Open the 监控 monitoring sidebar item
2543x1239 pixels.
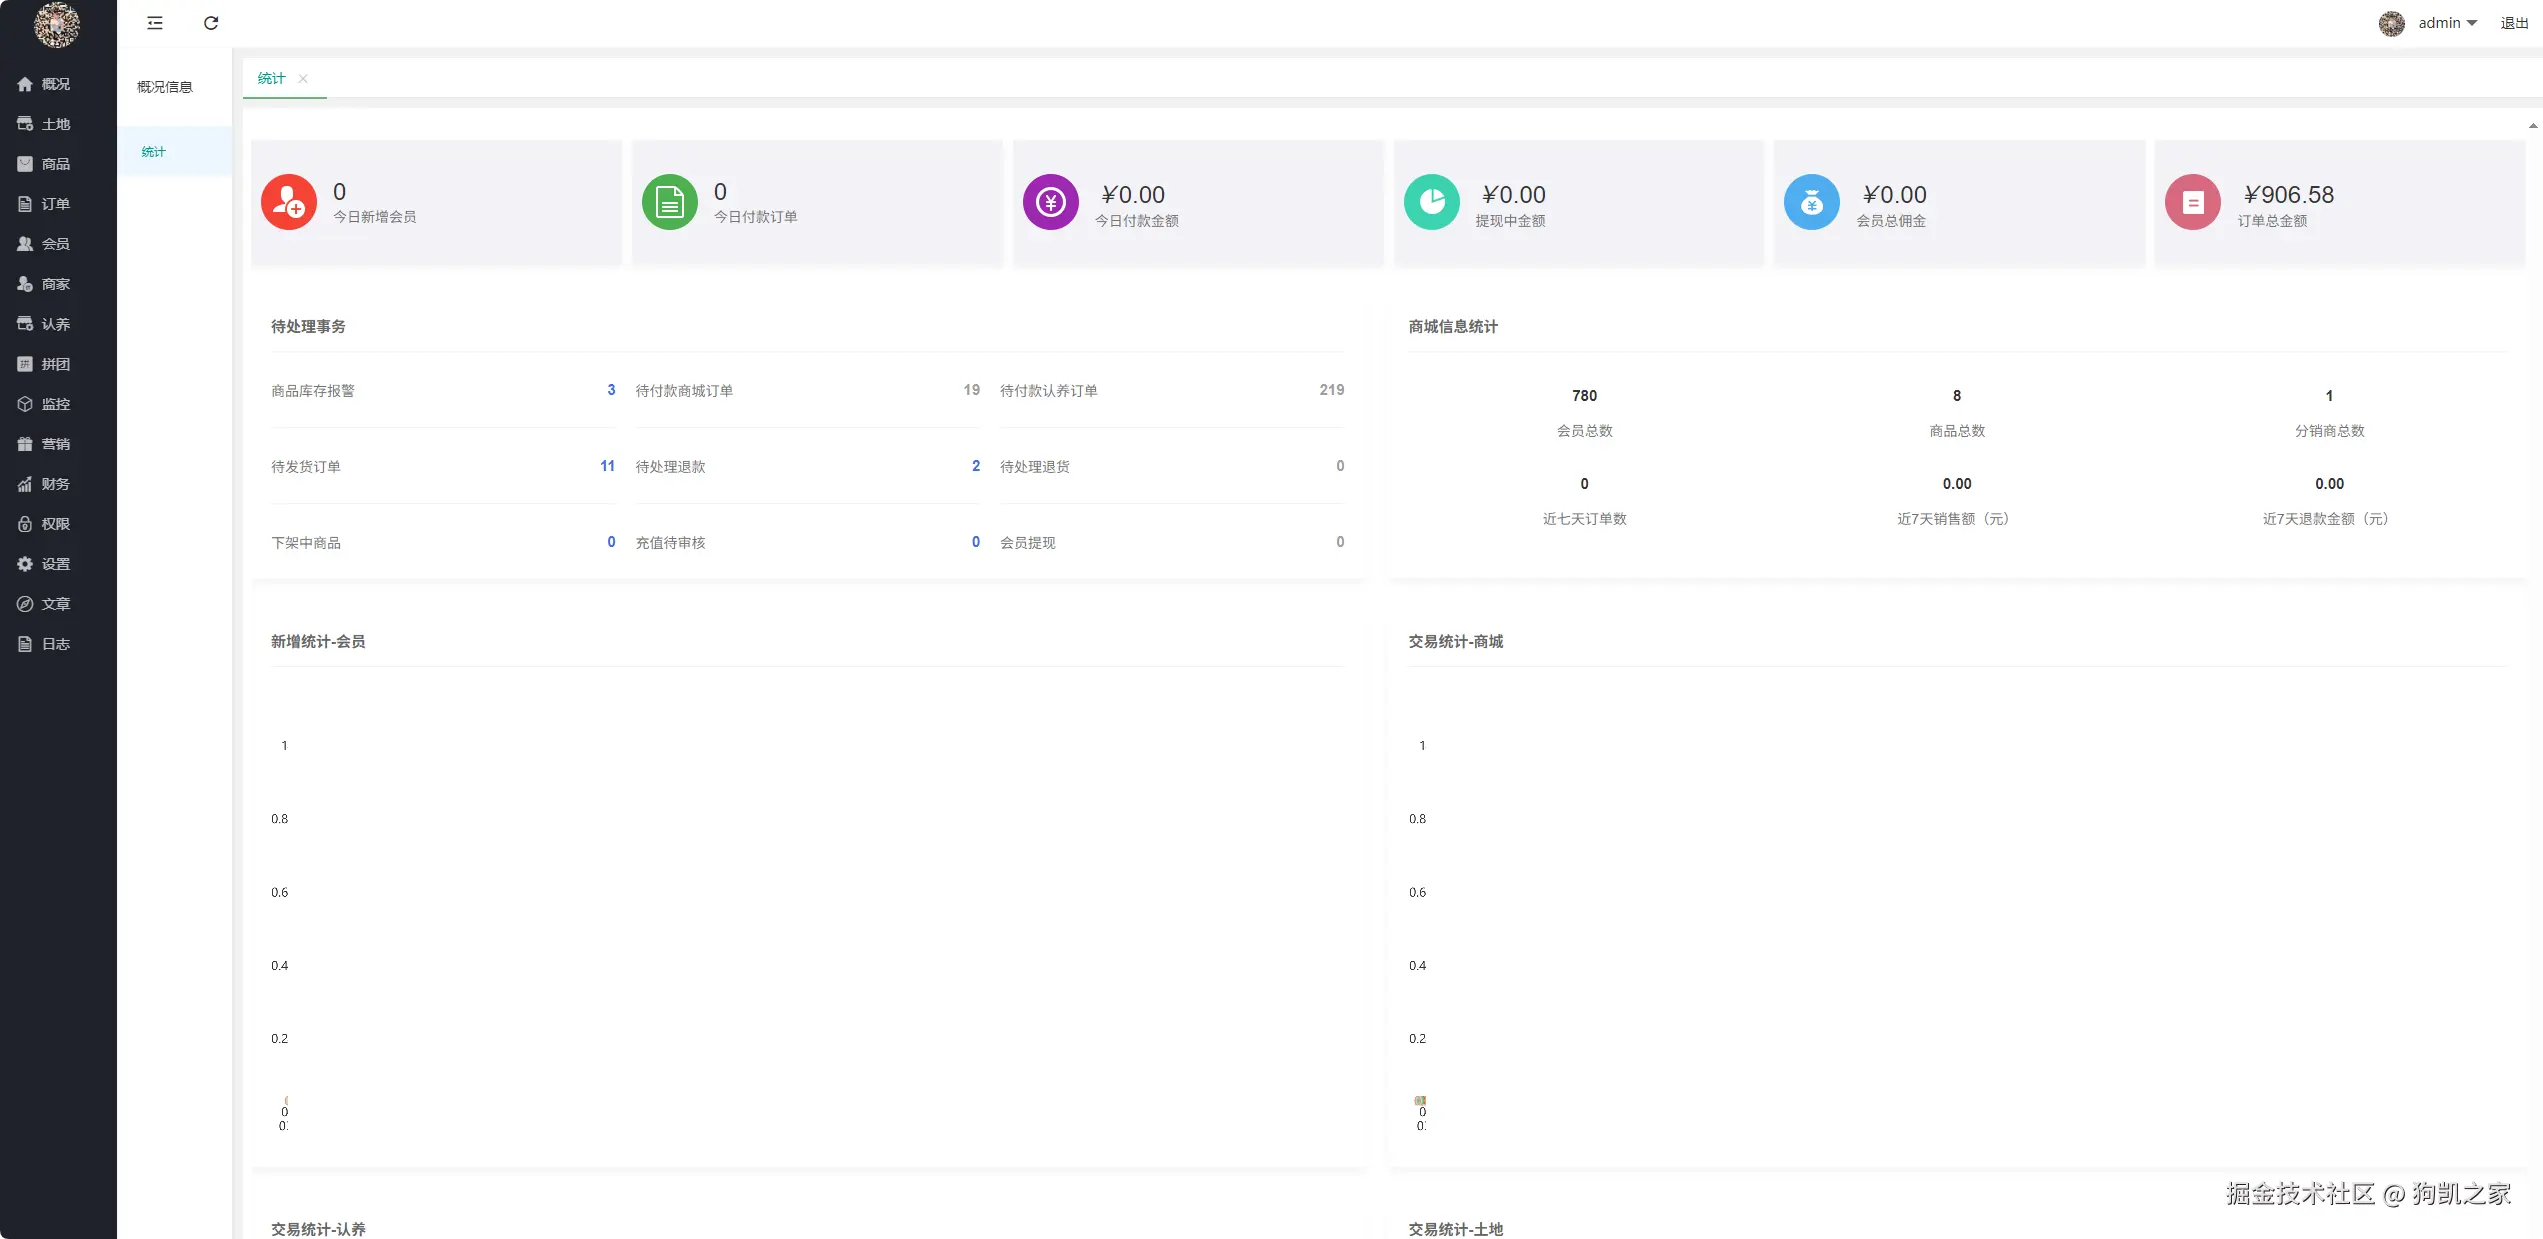click(x=55, y=404)
